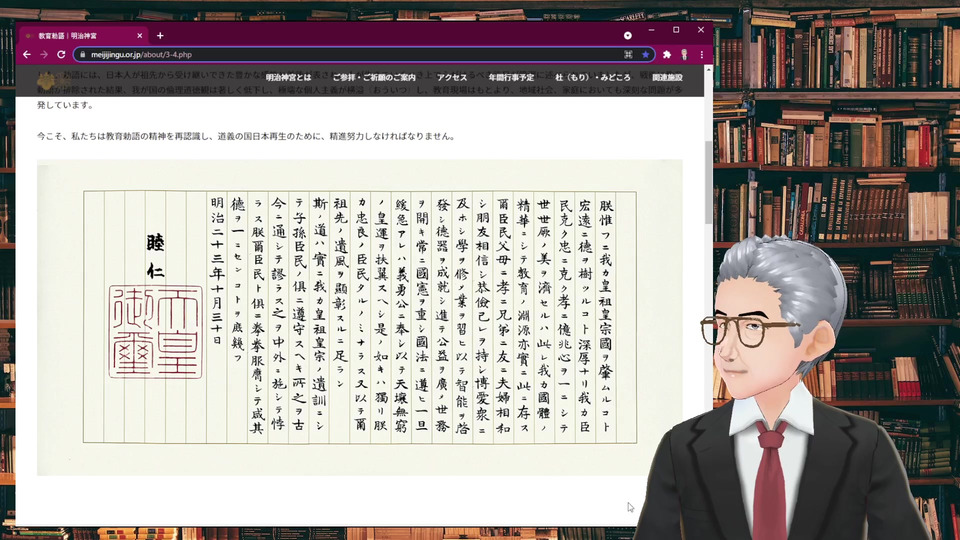
Task: View site information lock icon
Action: coord(83,54)
